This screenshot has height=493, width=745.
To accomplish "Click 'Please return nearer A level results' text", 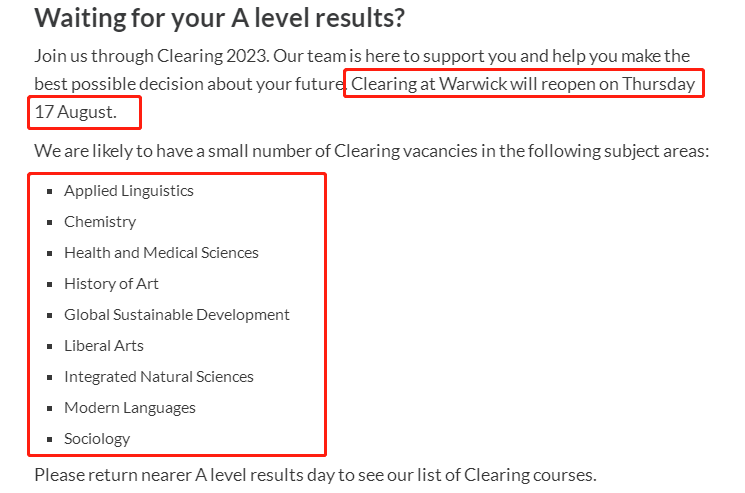I will tap(315, 475).
